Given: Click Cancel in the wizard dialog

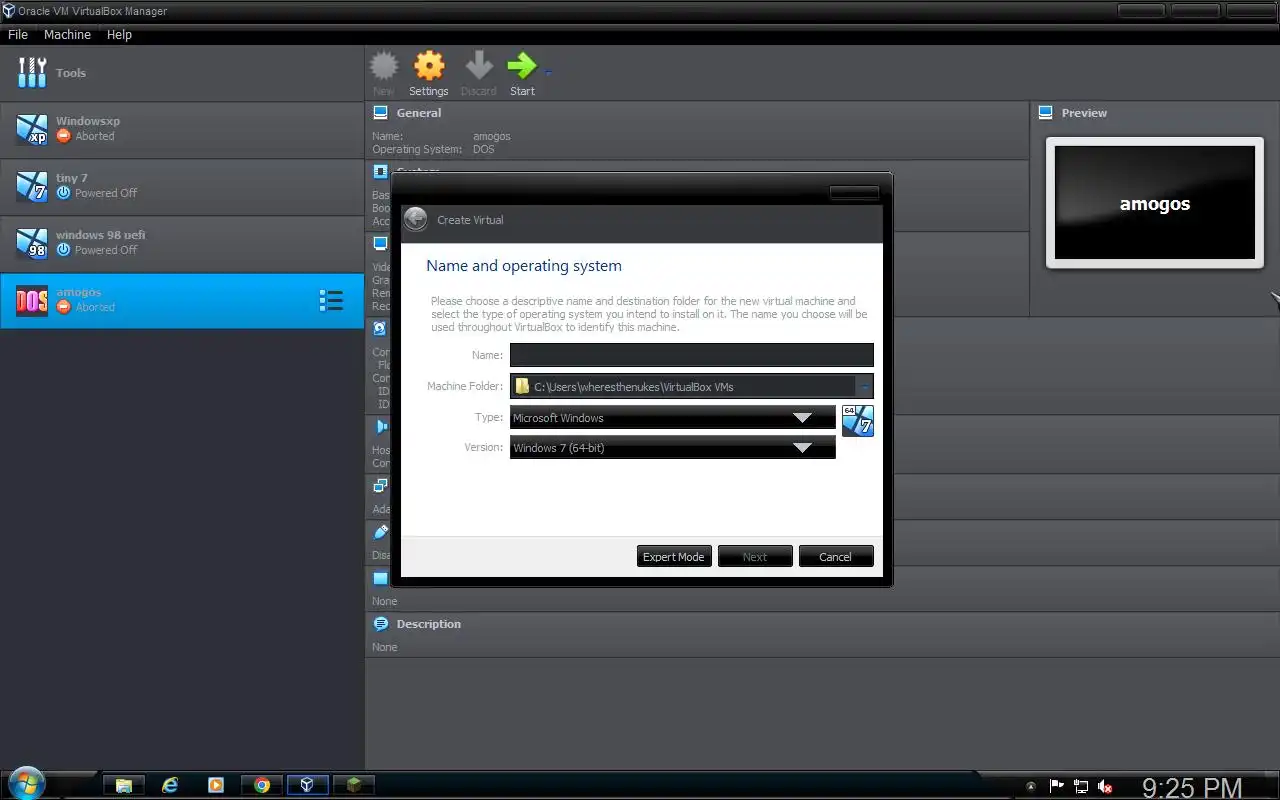Looking at the screenshot, I should tap(836, 557).
